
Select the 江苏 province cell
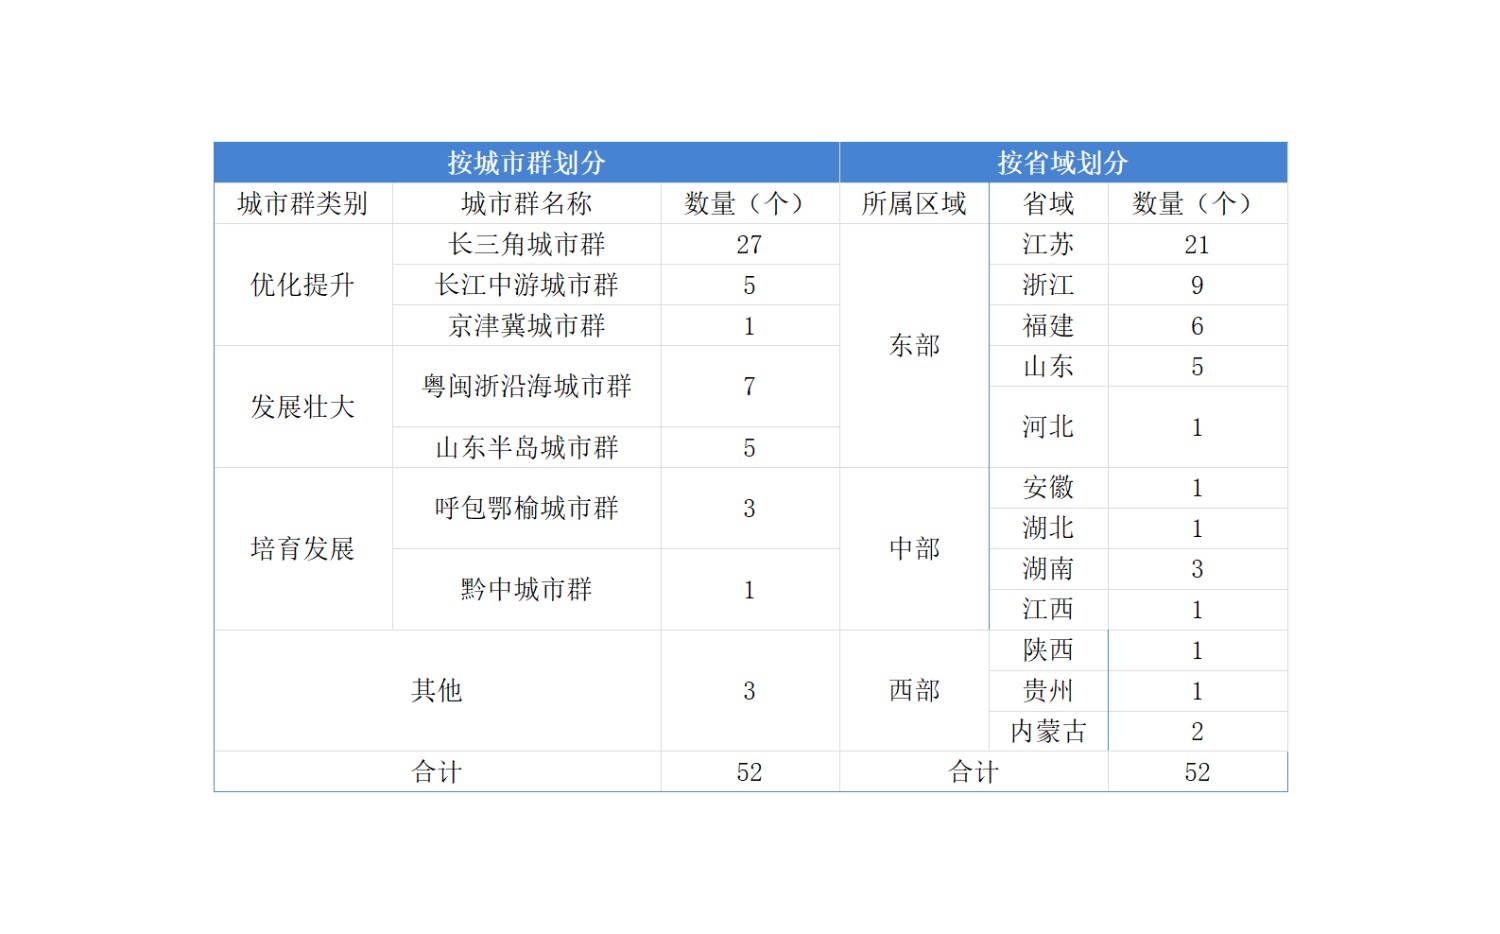click(x=1048, y=244)
